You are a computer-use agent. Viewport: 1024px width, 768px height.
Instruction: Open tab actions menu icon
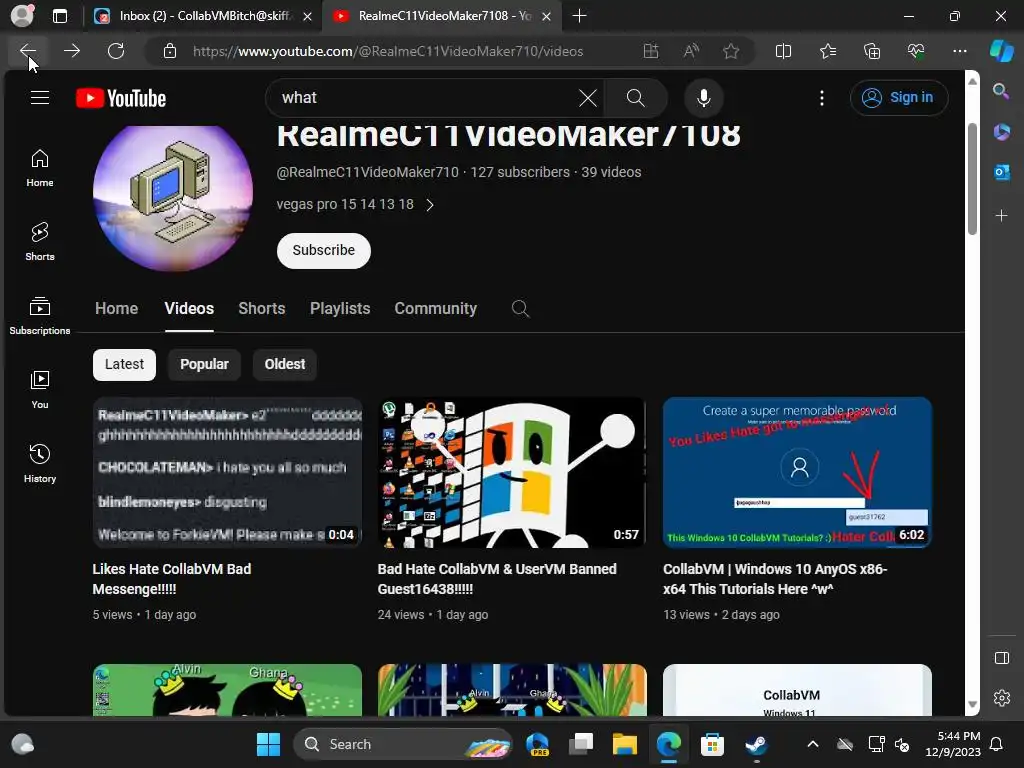point(59,16)
